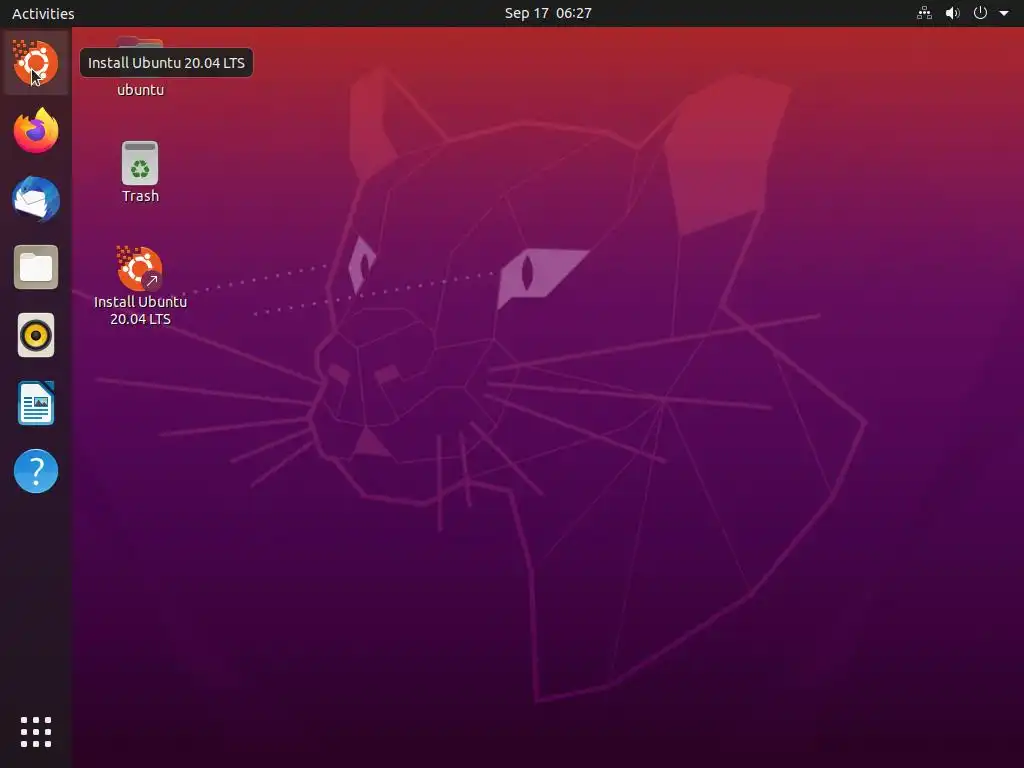Launch Install Ubuntu 20.04 LTS from the dock

click(36, 63)
